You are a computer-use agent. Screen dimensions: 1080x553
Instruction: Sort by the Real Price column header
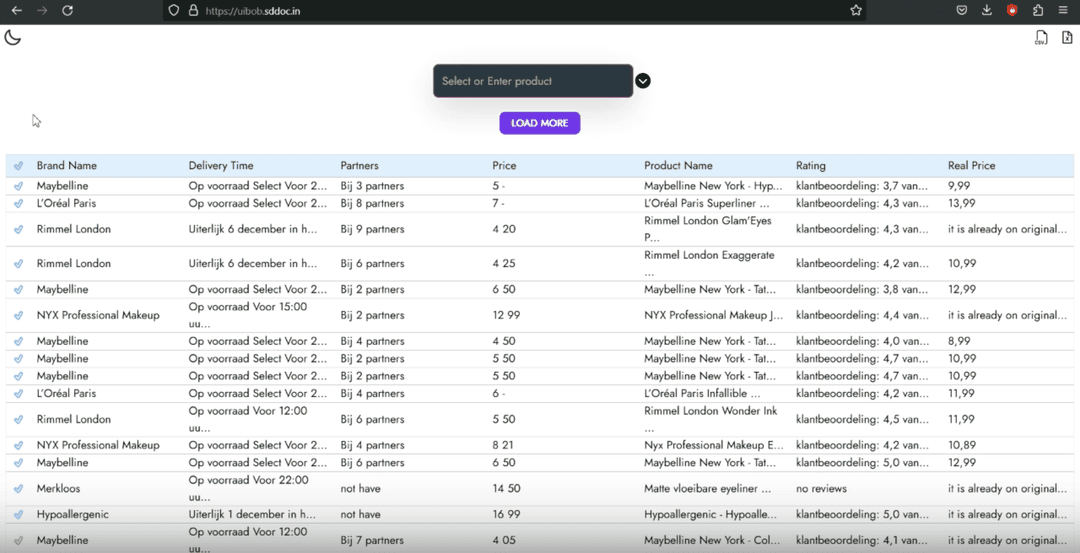(x=971, y=165)
